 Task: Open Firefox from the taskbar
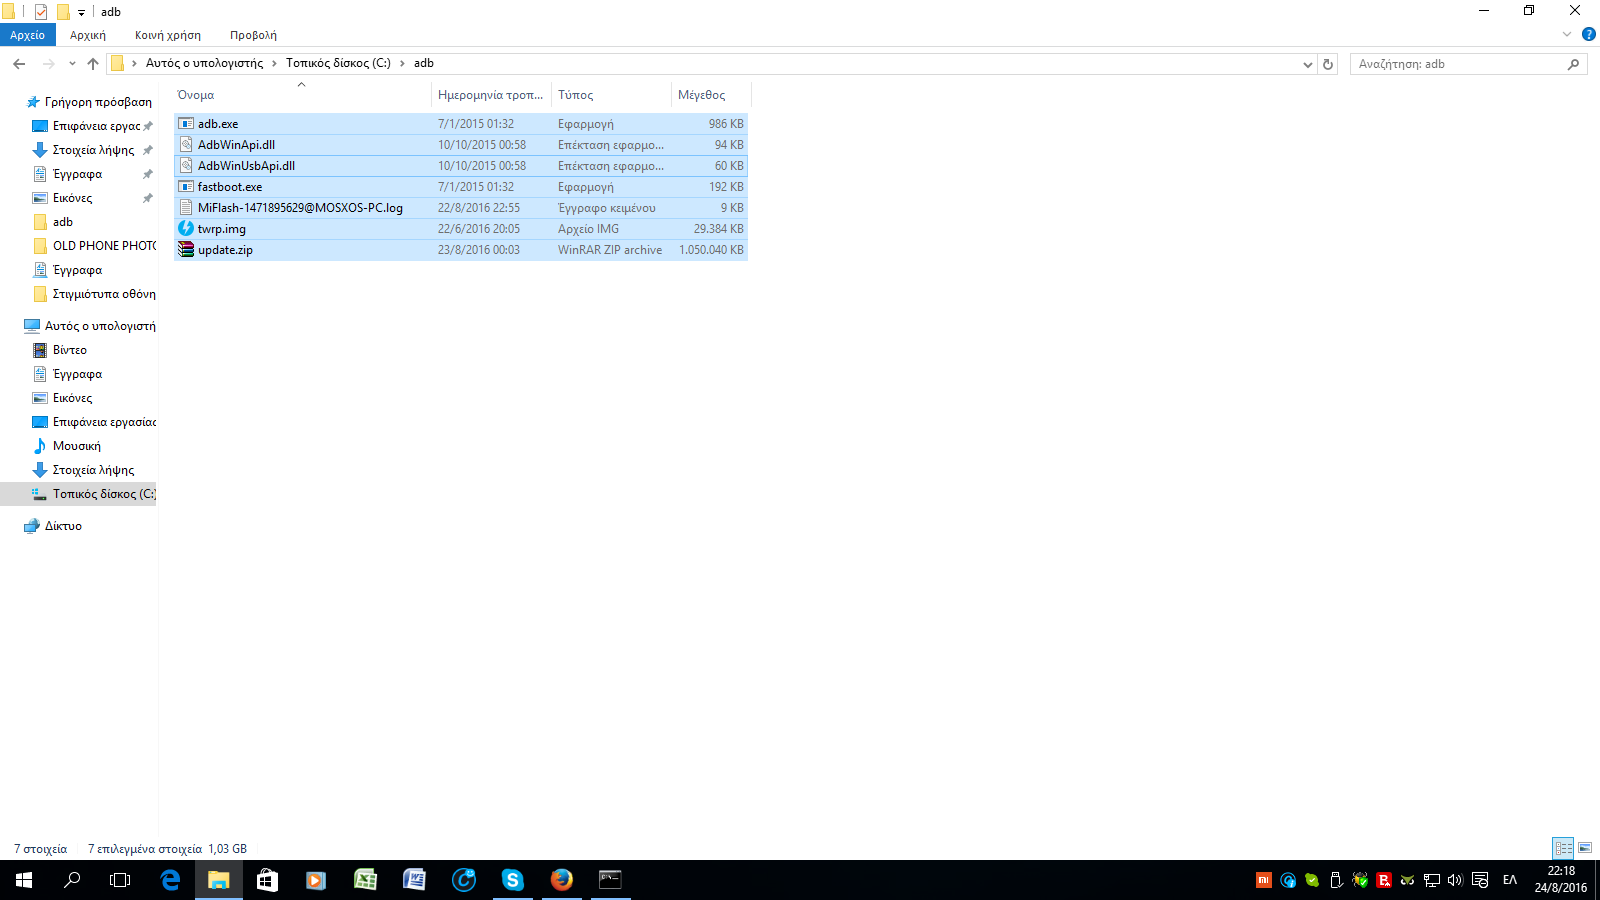(562, 880)
